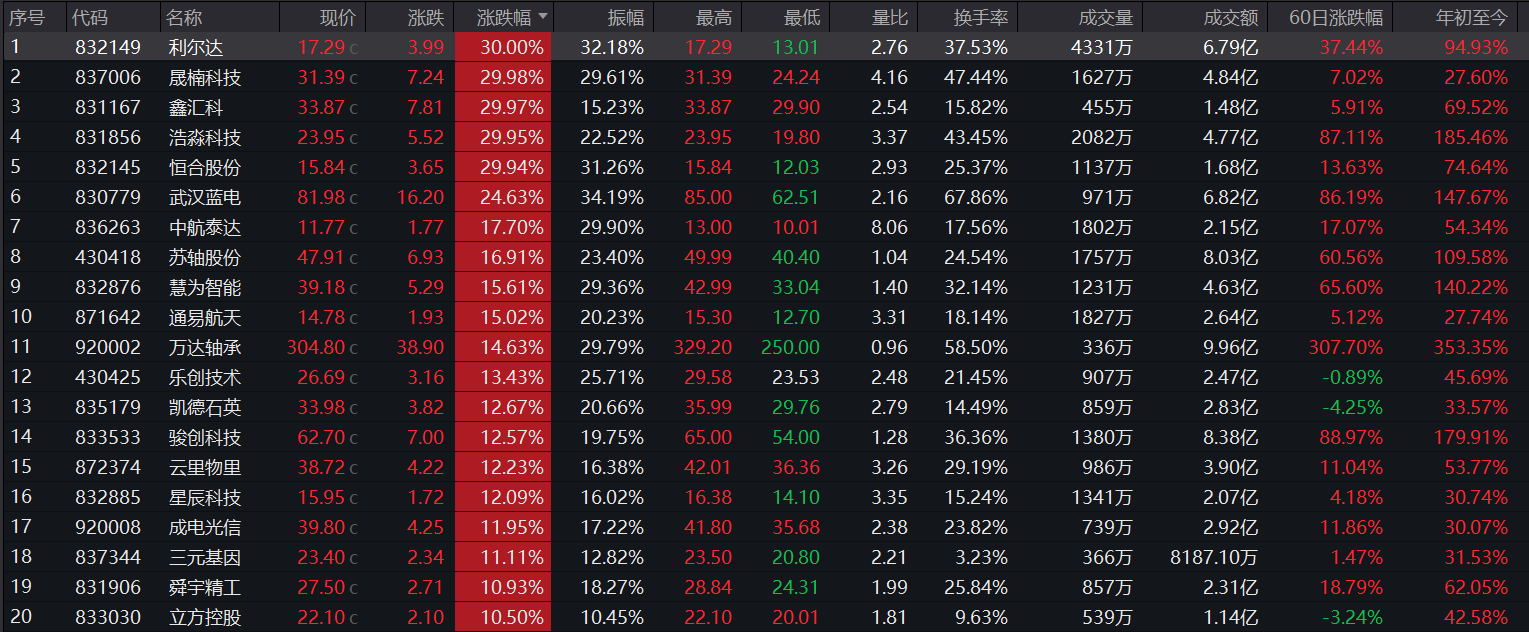This screenshot has height=632, width=1529.
Task: Sort by the 换手率 column header
Action: point(980,17)
